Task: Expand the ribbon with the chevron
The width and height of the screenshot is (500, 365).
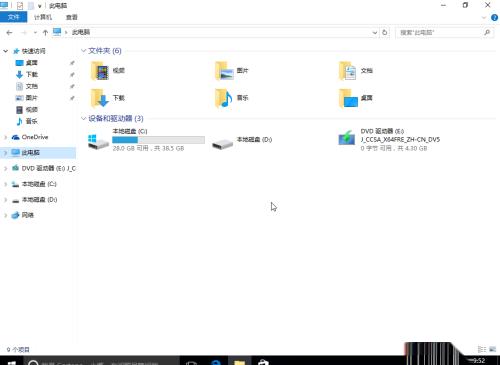Action: click(484, 18)
